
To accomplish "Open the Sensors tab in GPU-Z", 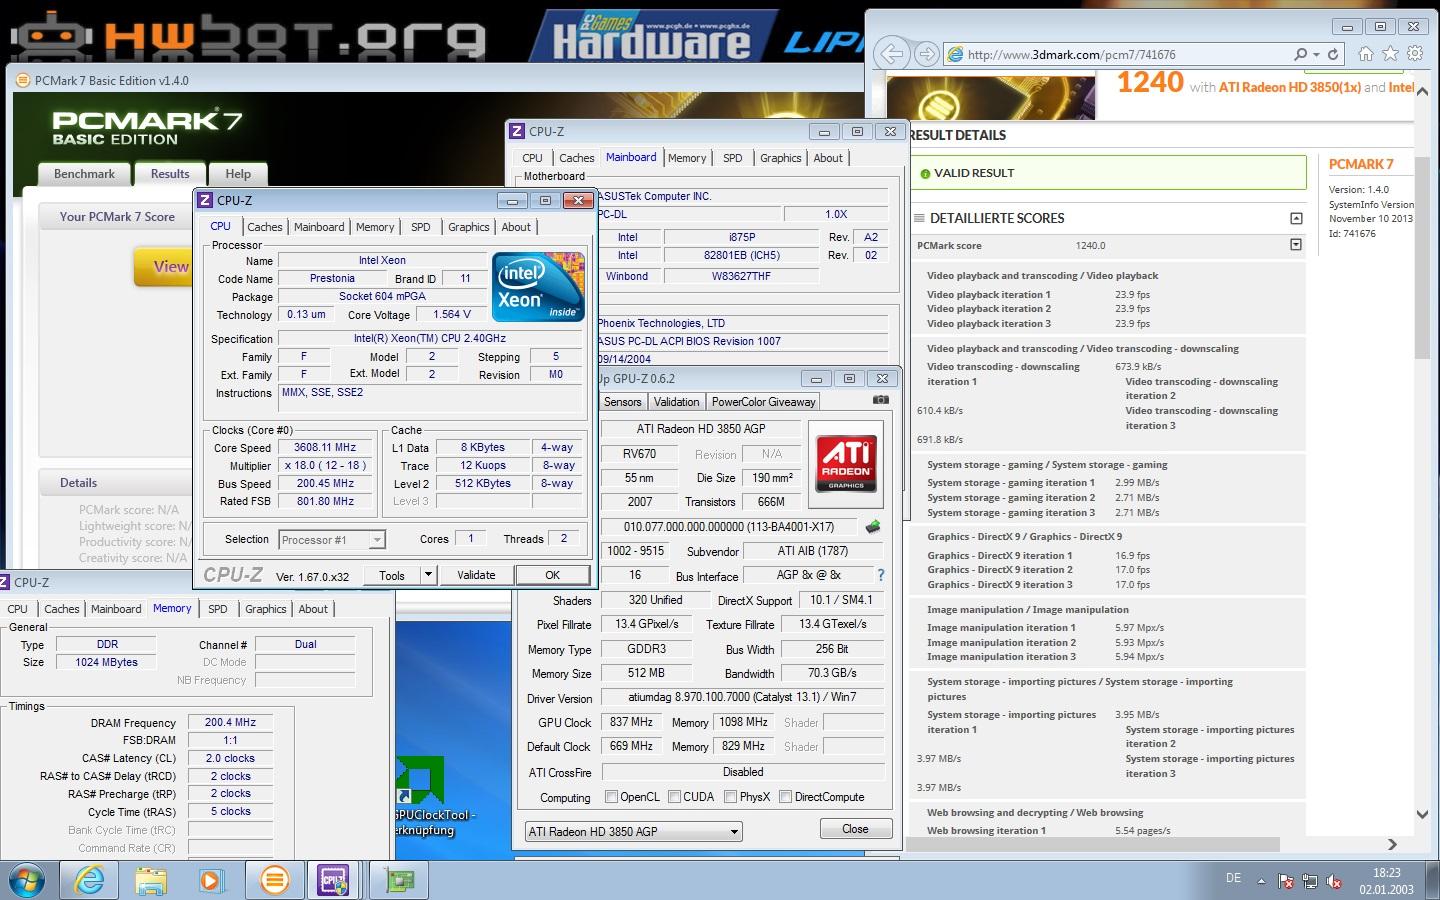I will [x=622, y=402].
